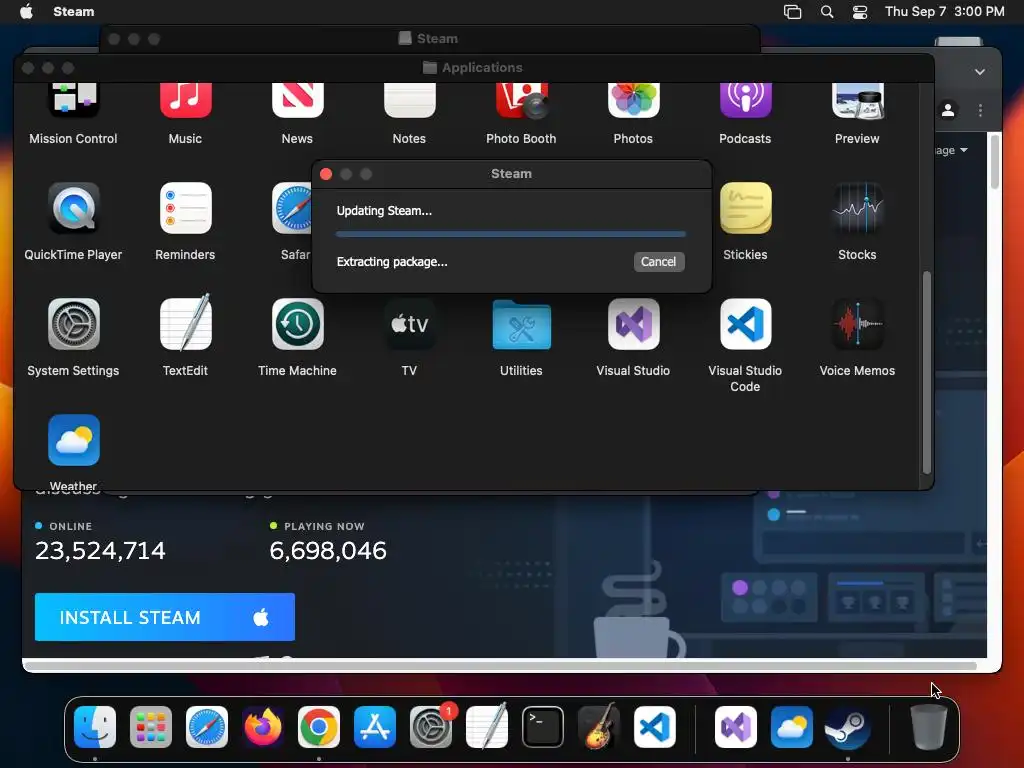Open the Time Machine app icon

pos(297,324)
